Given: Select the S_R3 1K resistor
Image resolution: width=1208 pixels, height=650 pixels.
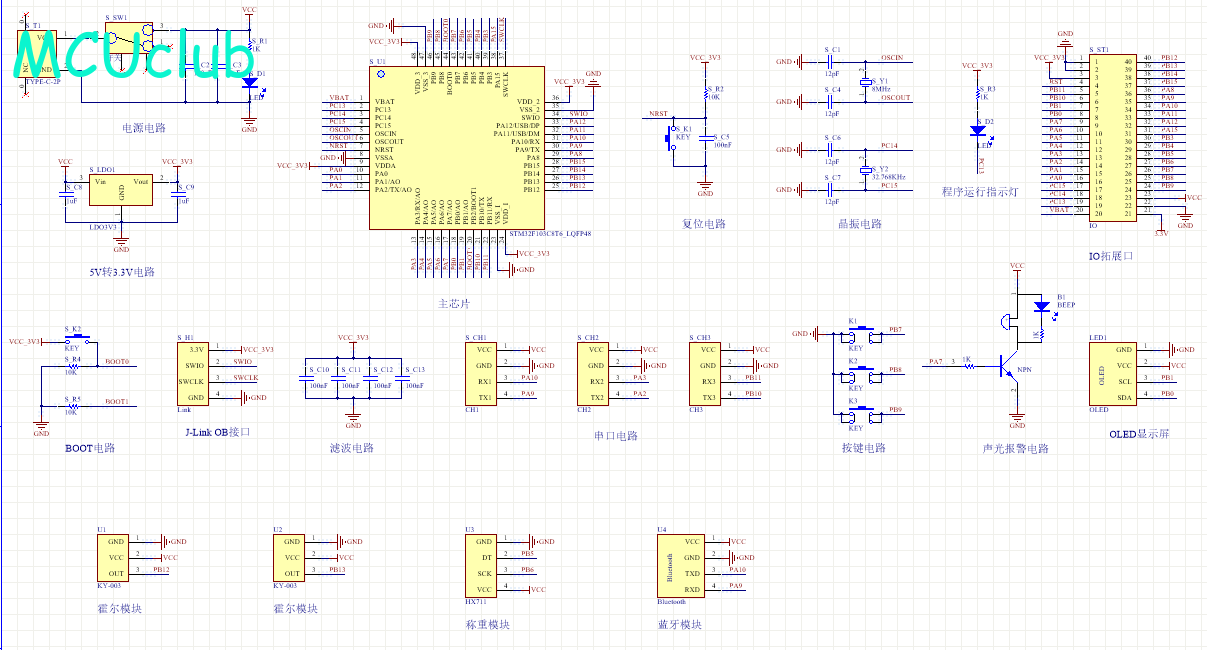Looking at the screenshot, I should (x=977, y=92).
